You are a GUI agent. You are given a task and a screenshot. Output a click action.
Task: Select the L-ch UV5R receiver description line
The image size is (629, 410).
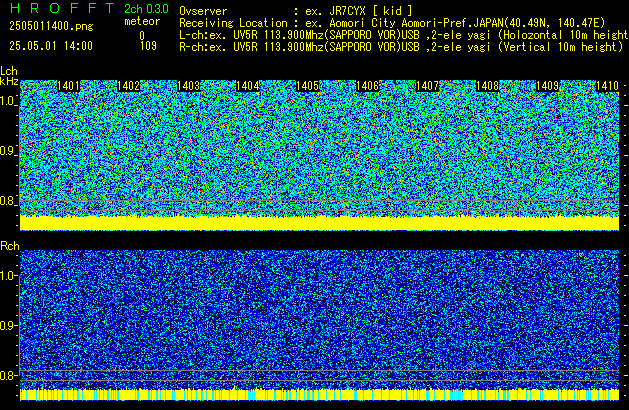(404, 35)
